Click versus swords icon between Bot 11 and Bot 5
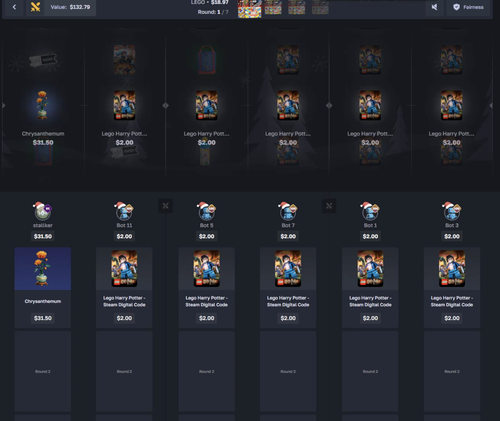Viewport: 500px width, 421px height. [165, 206]
